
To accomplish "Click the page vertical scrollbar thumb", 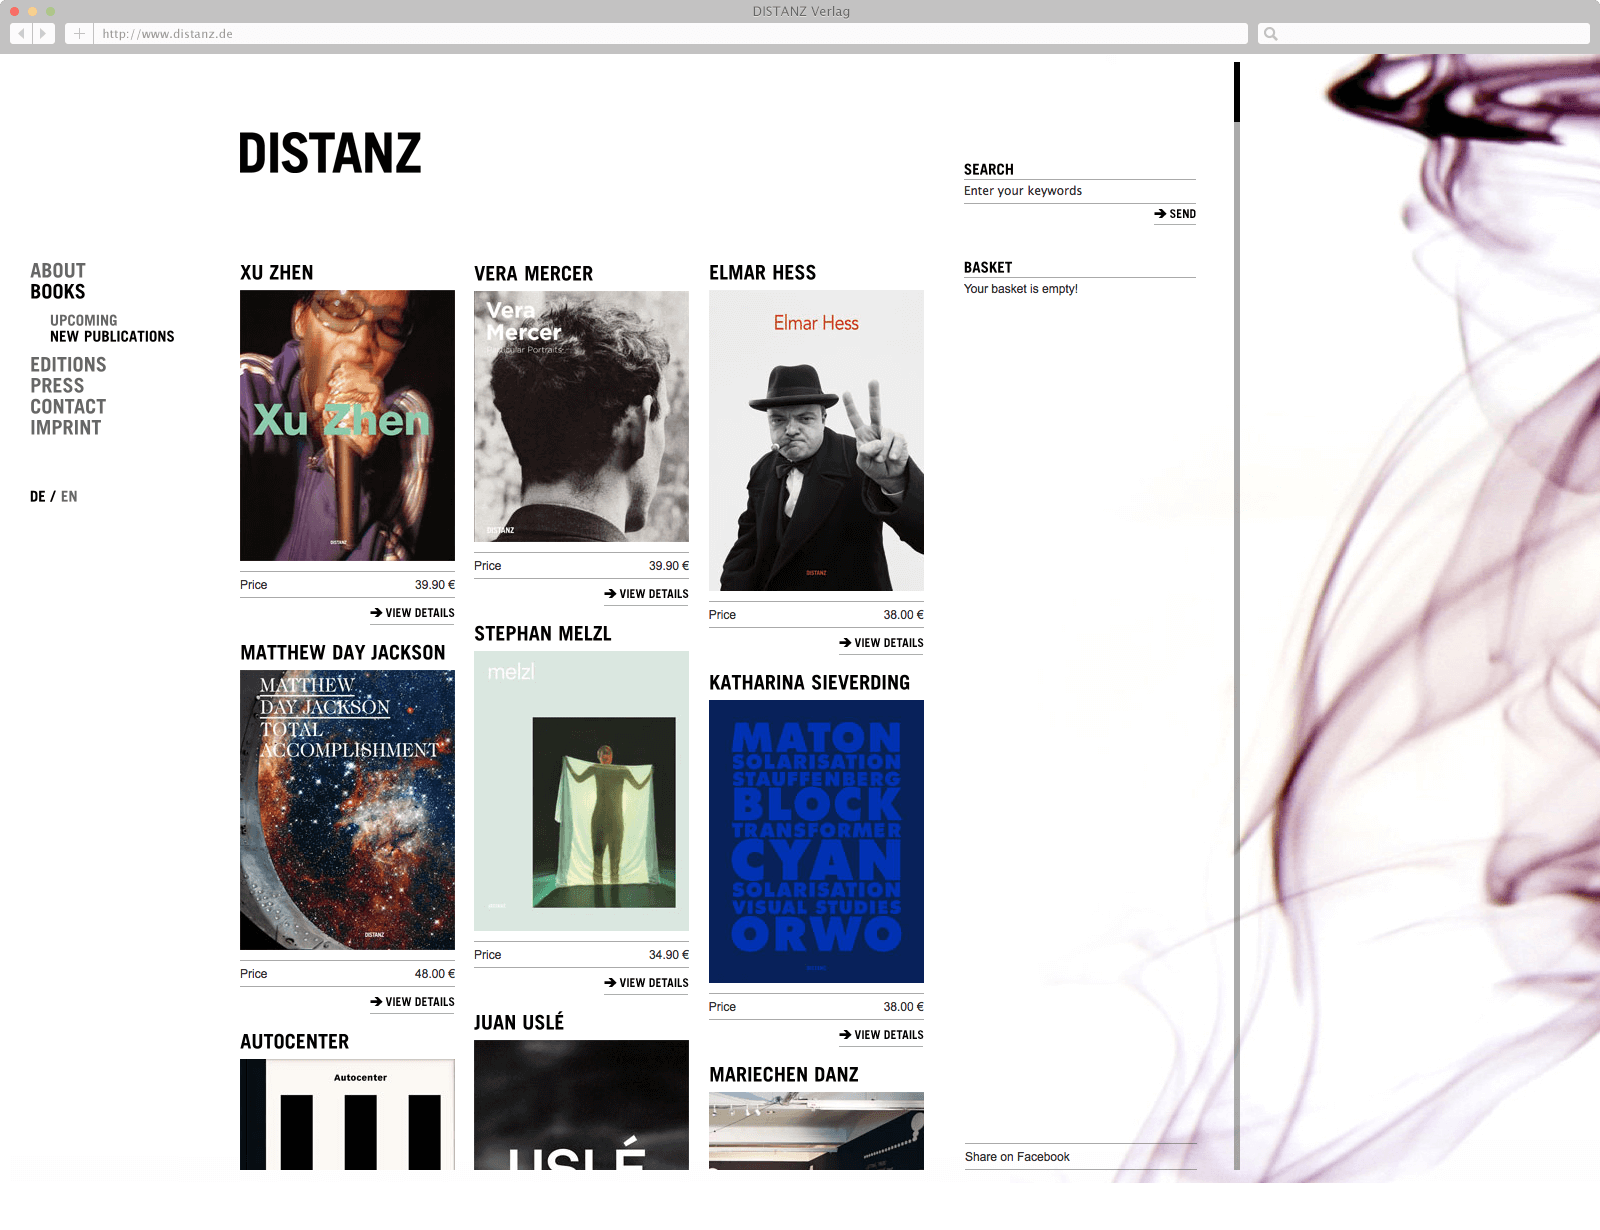I will point(1237,92).
